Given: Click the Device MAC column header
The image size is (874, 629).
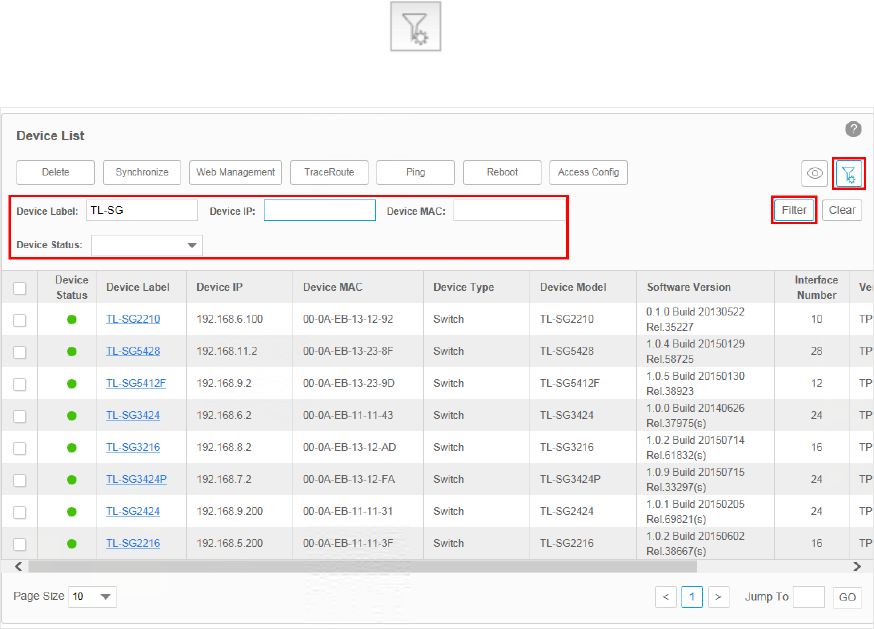Looking at the screenshot, I should click(333, 287).
